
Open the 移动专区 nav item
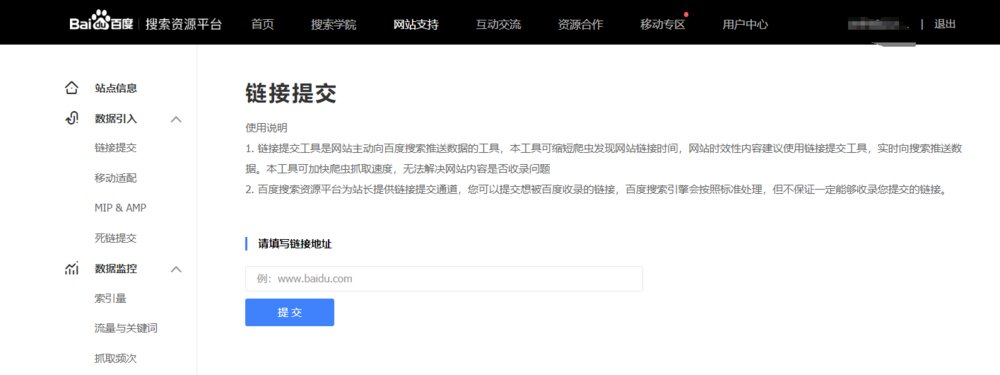662,25
